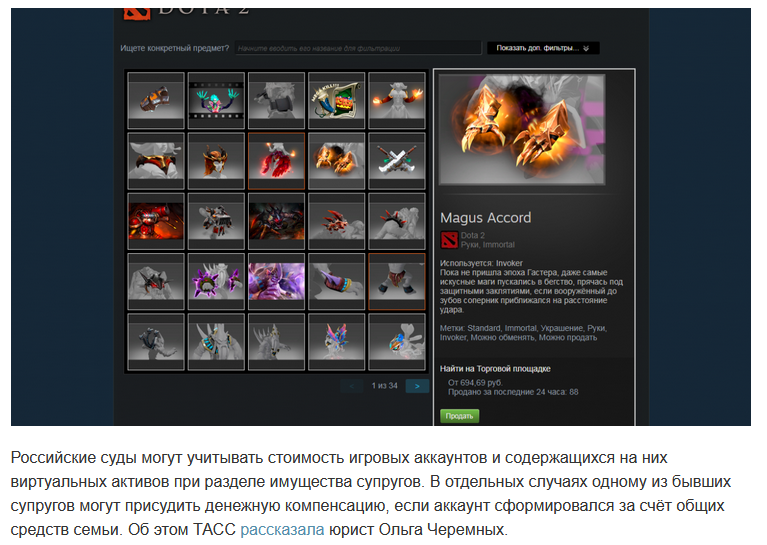Click the 1 из 34 page indicator
The height and width of the screenshot is (545, 767).
pyautogui.click(x=384, y=386)
